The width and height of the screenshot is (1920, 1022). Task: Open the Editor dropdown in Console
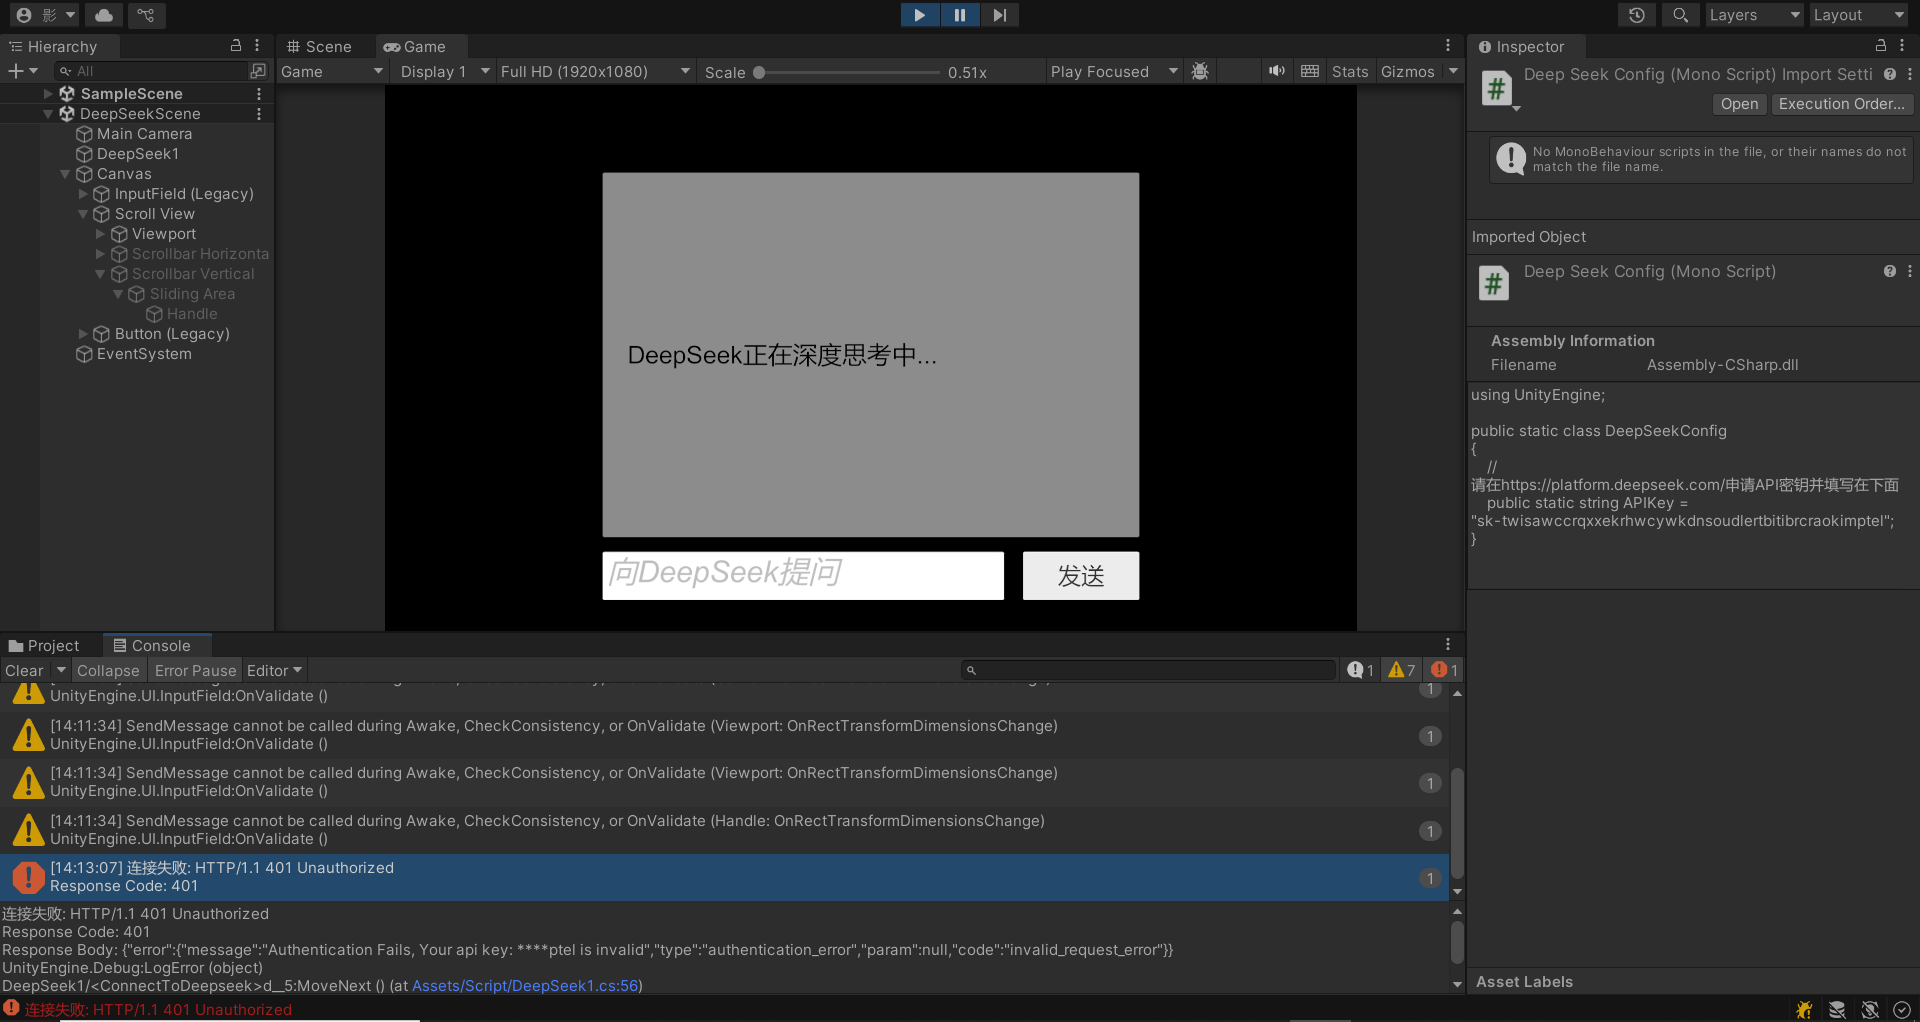[274, 670]
